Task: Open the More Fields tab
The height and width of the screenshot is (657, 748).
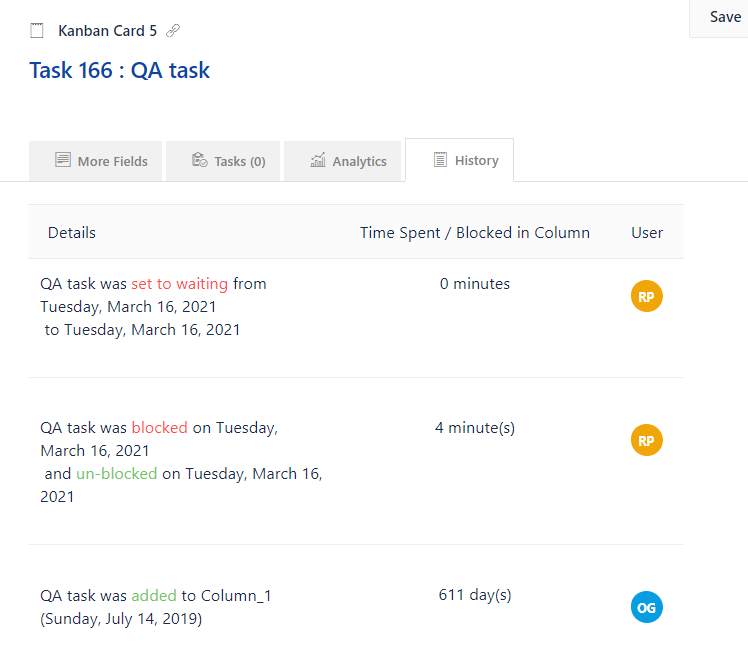Action: [x=95, y=161]
